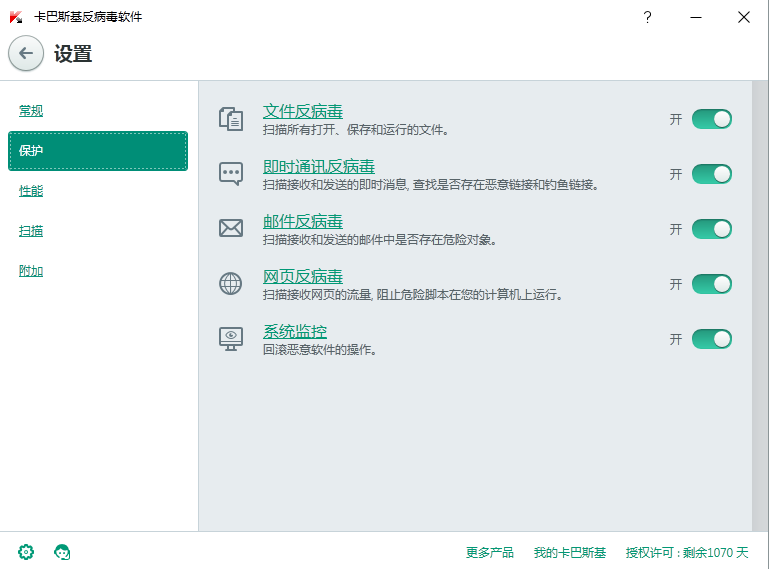Open the 邮件反病毒 link

coord(303,221)
